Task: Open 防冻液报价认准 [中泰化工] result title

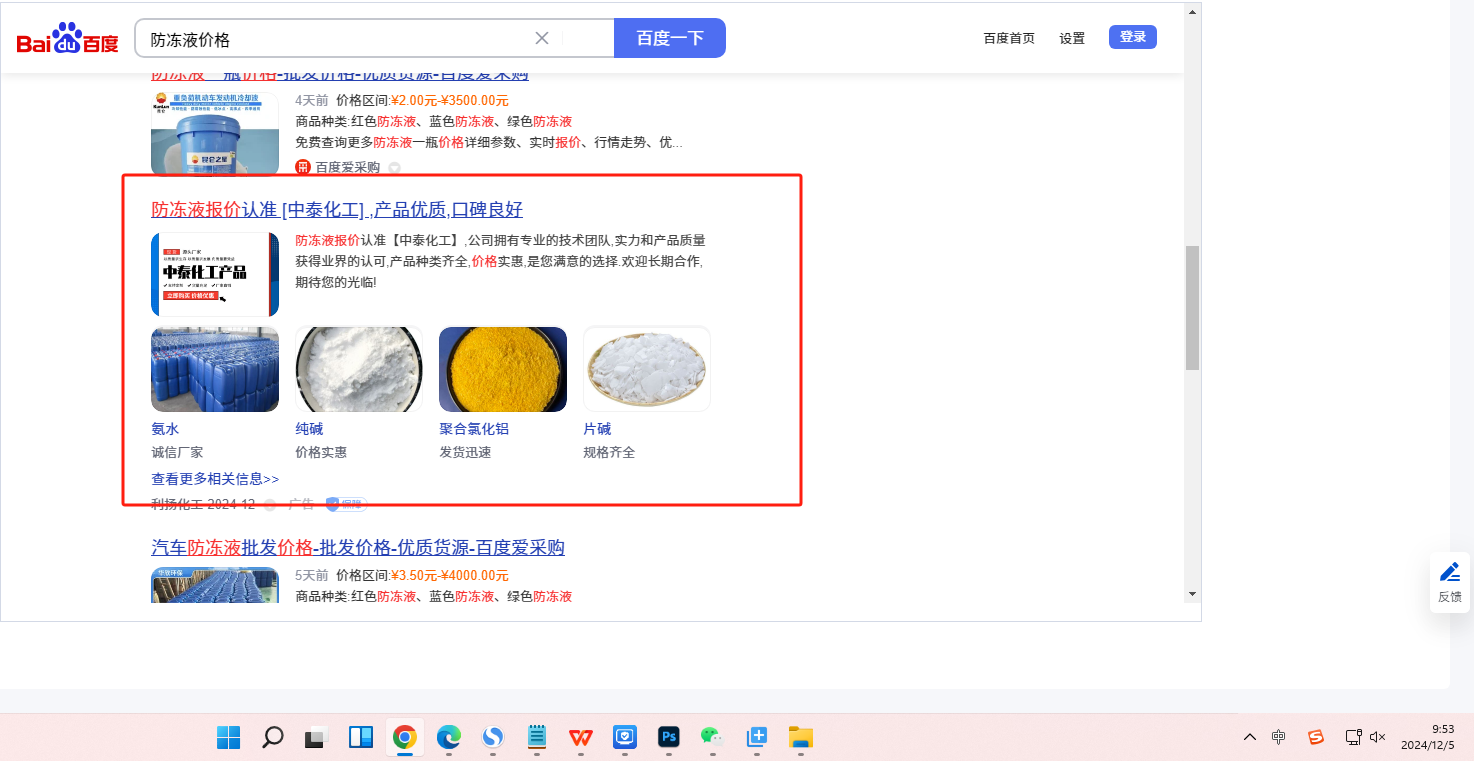Action: [x=337, y=209]
